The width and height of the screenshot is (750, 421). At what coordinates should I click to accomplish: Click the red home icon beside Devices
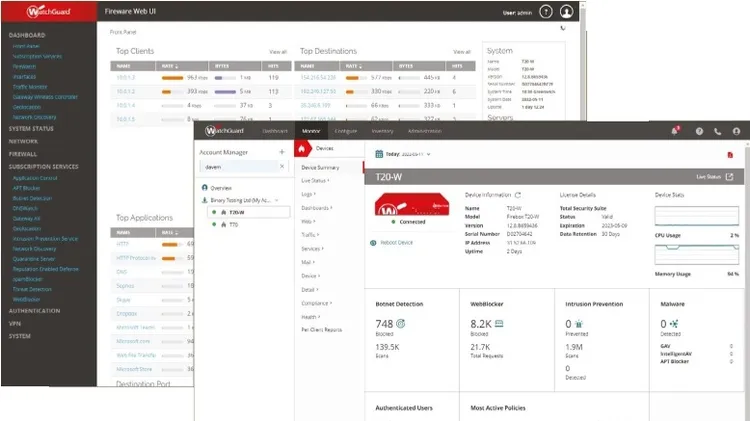301,149
